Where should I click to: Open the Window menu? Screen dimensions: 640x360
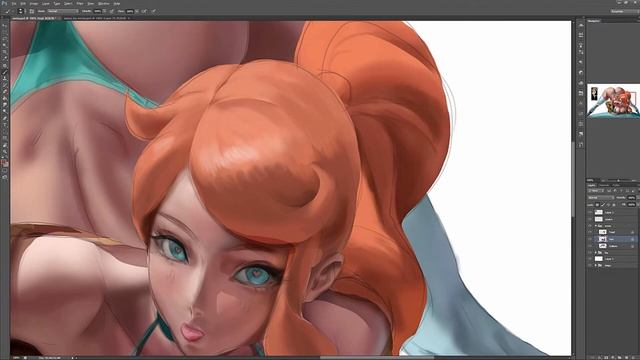pyautogui.click(x=104, y=4)
